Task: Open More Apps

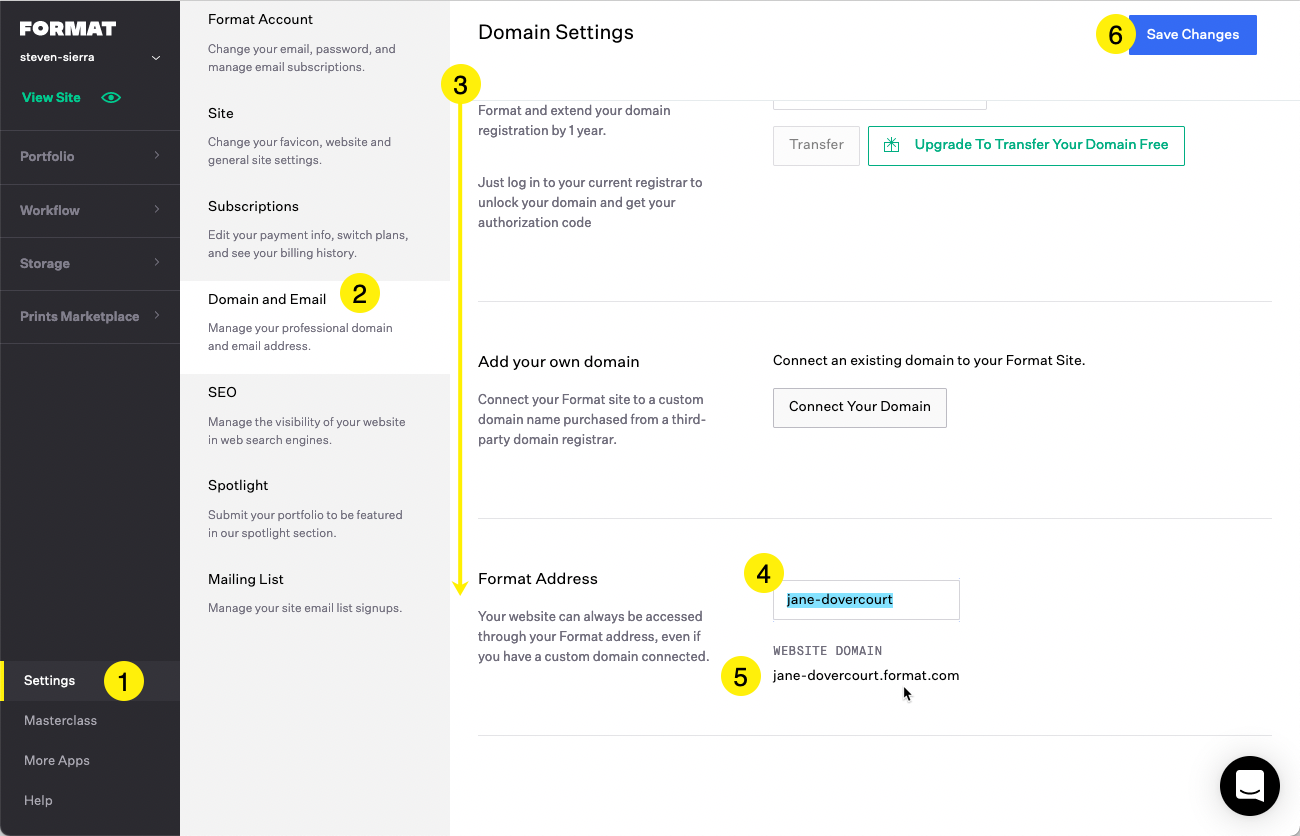Action: [x=57, y=760]
